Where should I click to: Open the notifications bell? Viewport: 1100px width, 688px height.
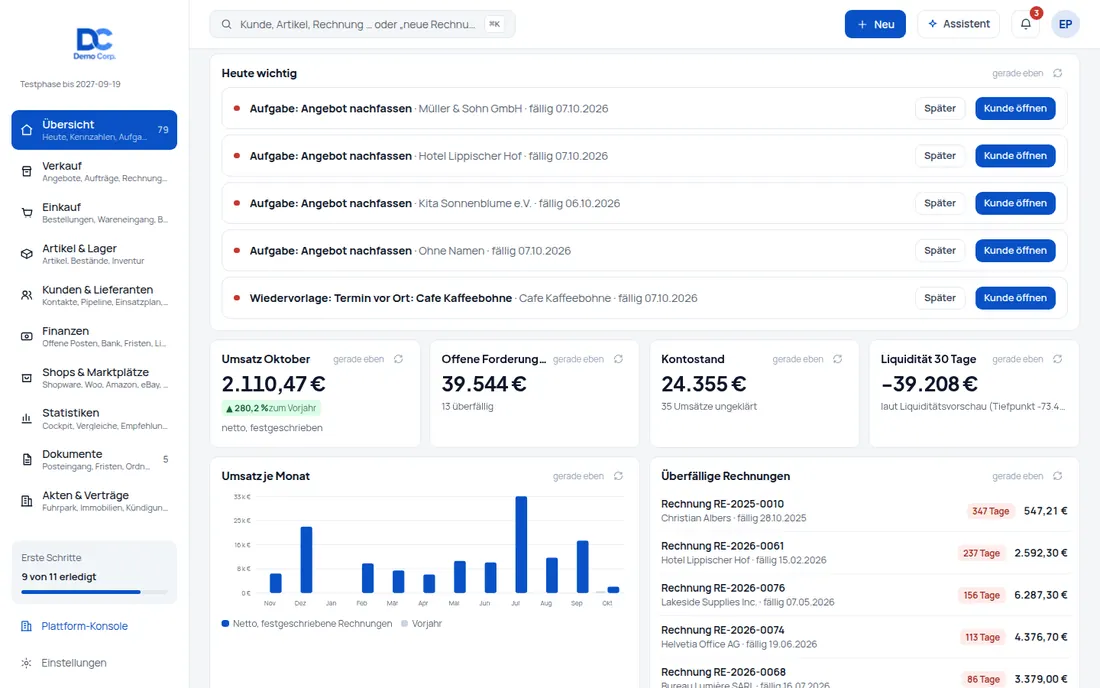coord(1026,24)
